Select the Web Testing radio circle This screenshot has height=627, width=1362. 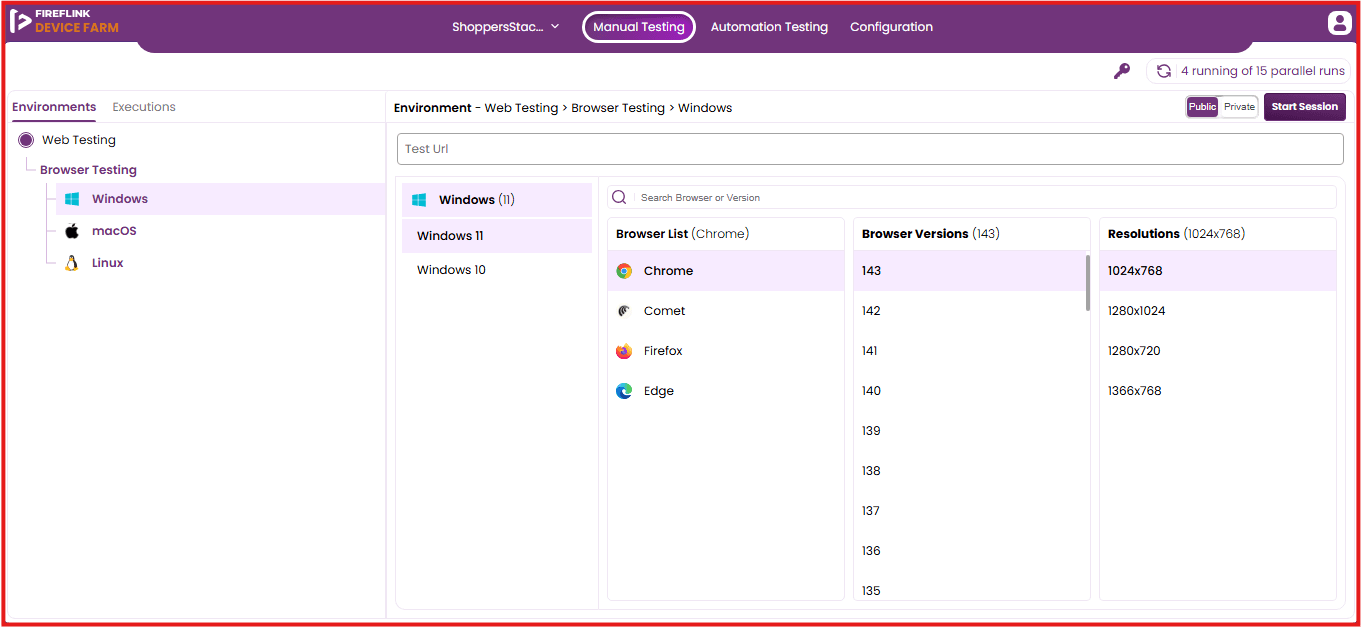click(26, 140)
